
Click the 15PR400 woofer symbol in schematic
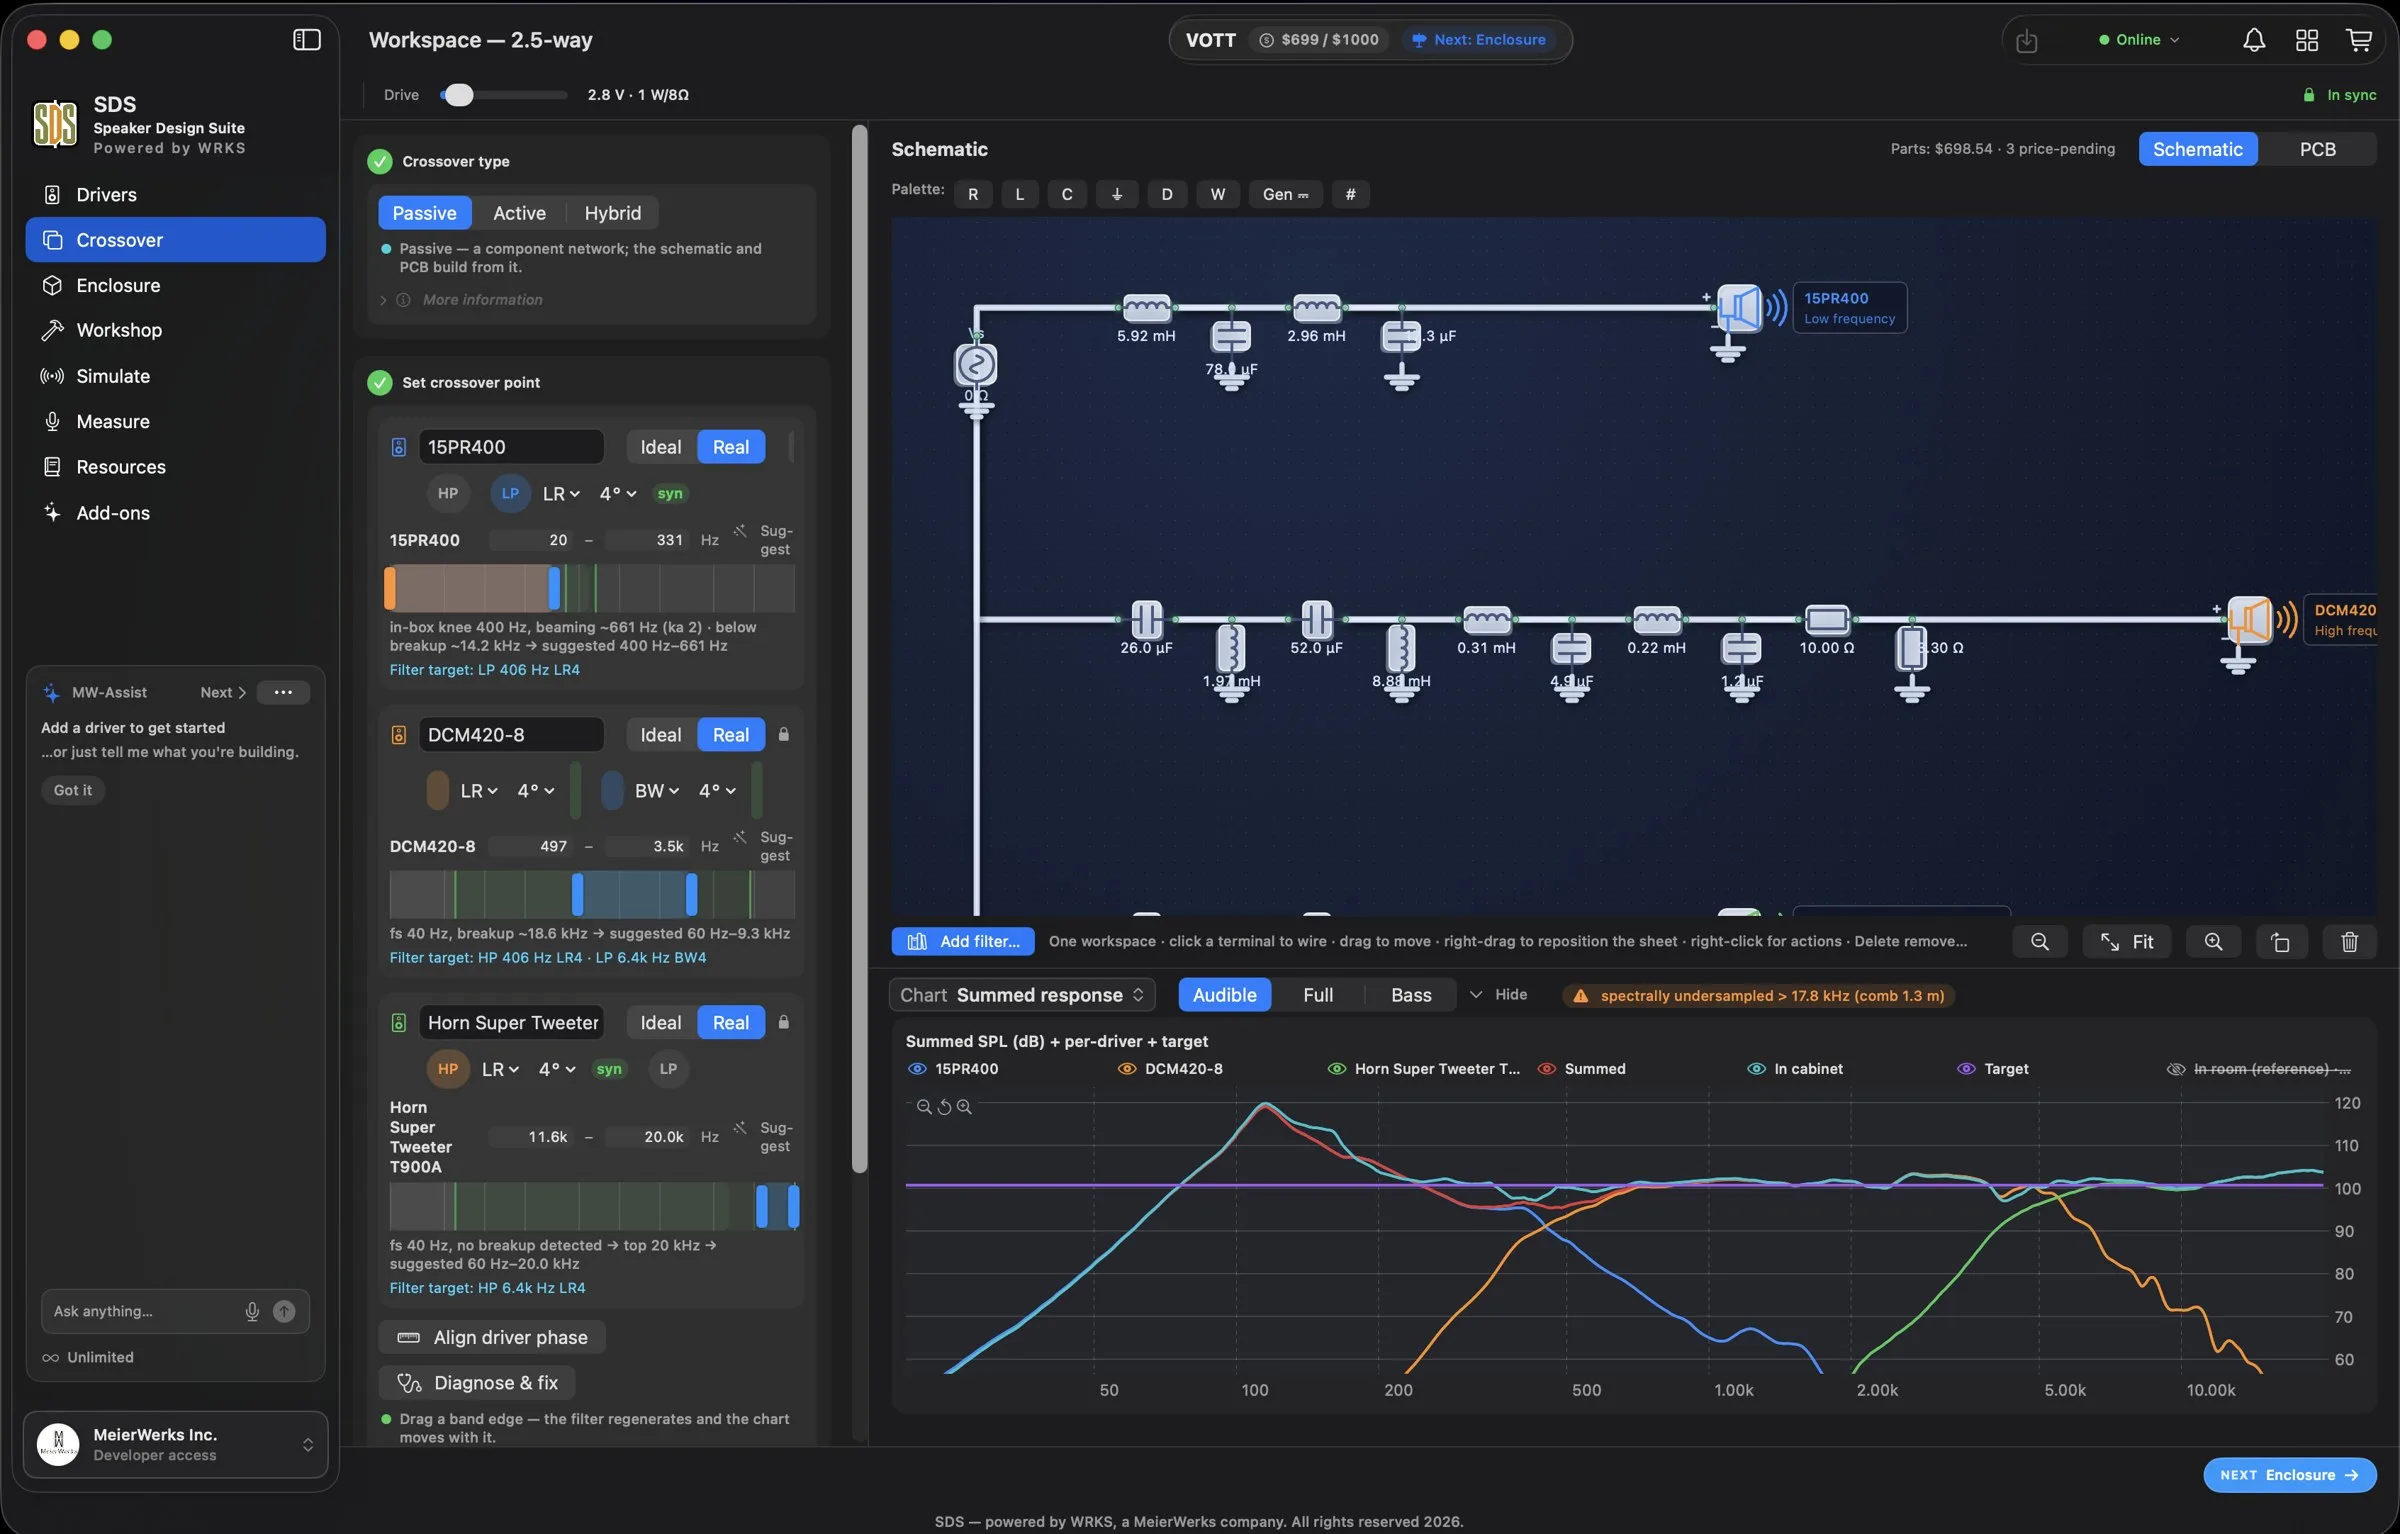coord(1738,308)
